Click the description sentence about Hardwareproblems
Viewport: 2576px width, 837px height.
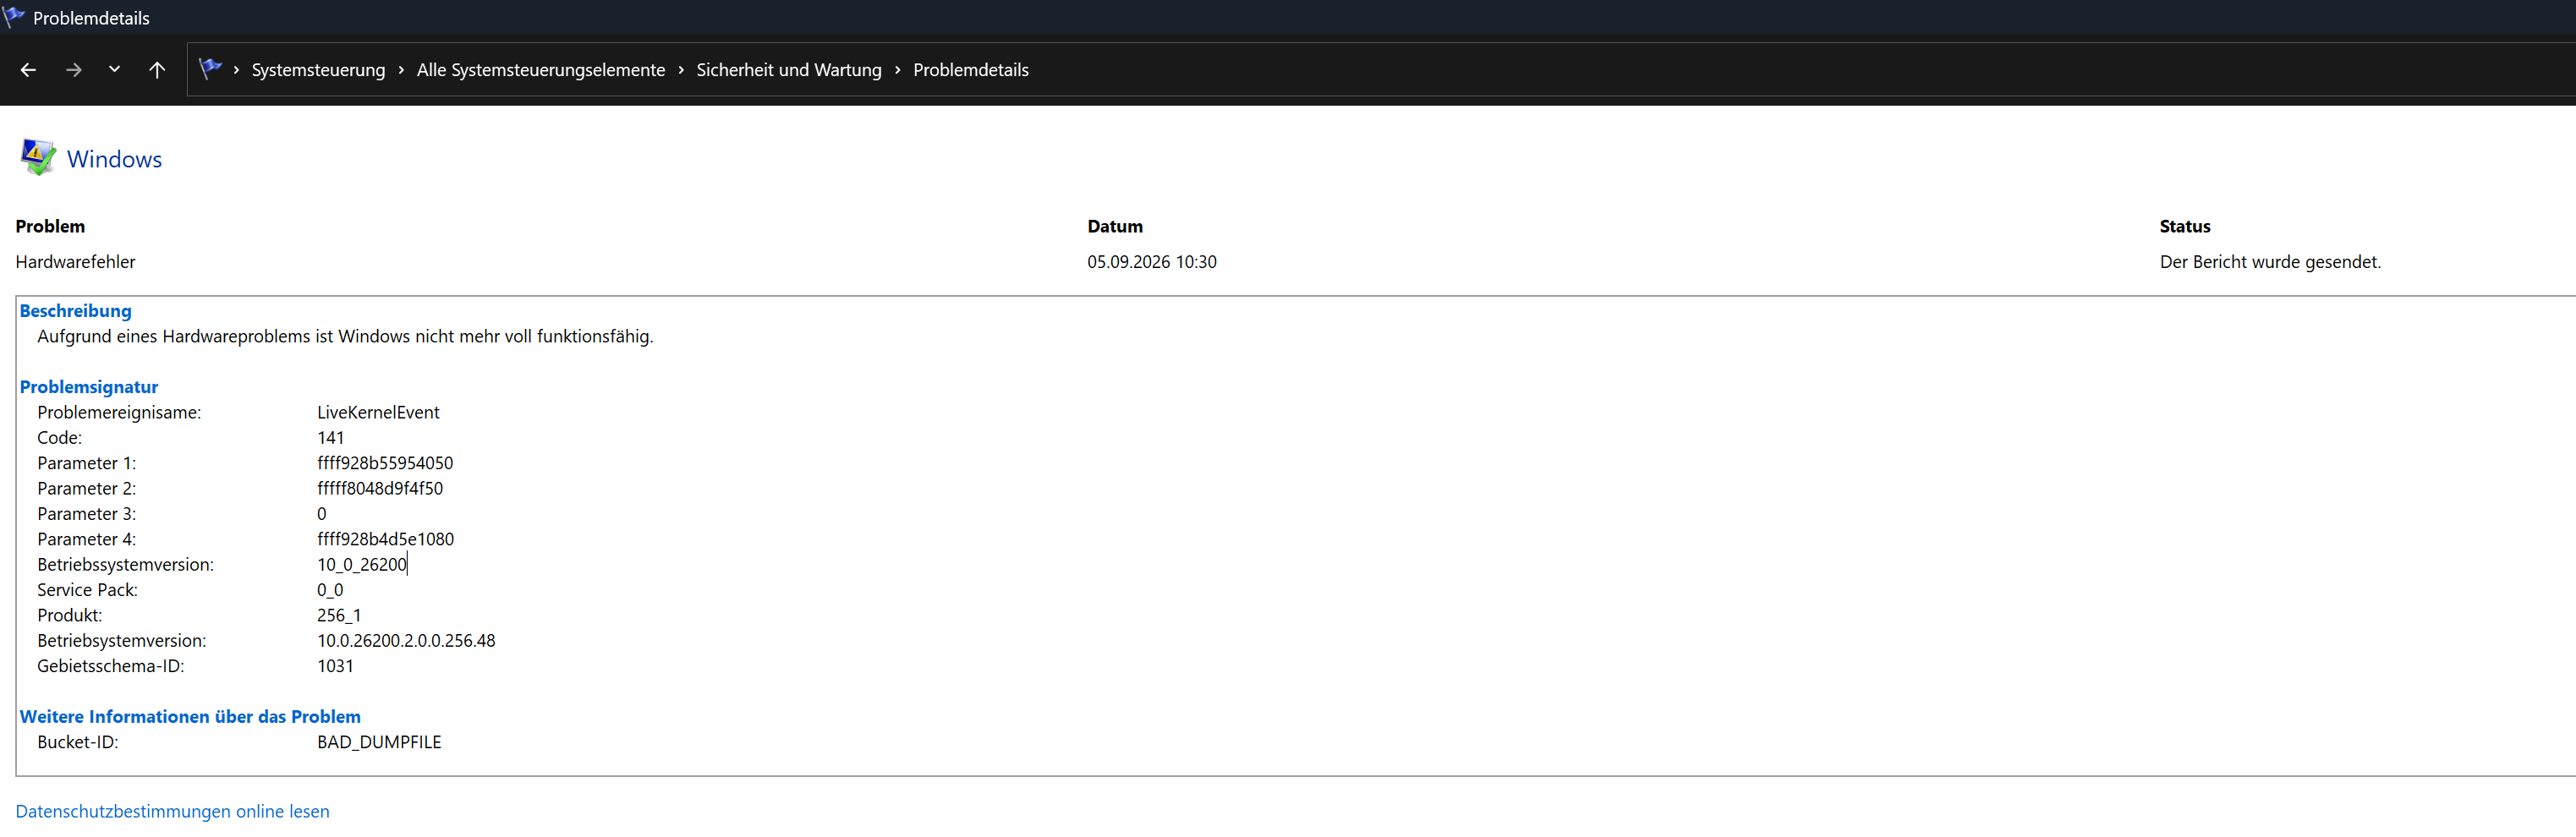tap(345, 337)
